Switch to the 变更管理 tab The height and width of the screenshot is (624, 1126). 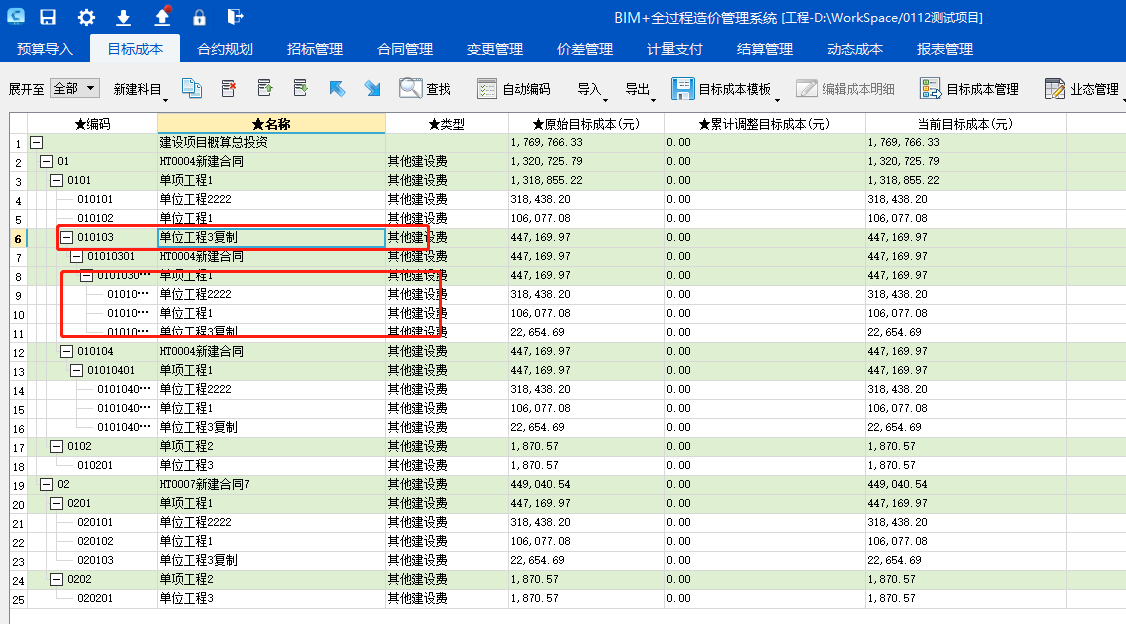[495, 49]
